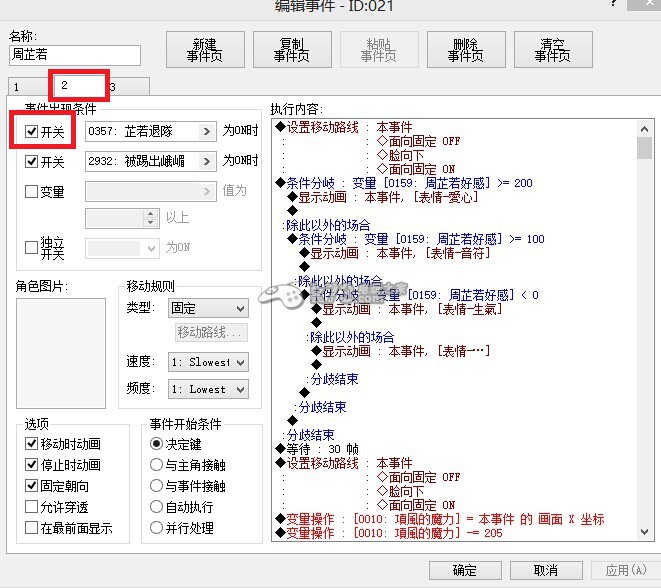Click scroll-up arrow of the 执行内容 list
This screenshot has height=588, width=661.
[x=645, y=127]
